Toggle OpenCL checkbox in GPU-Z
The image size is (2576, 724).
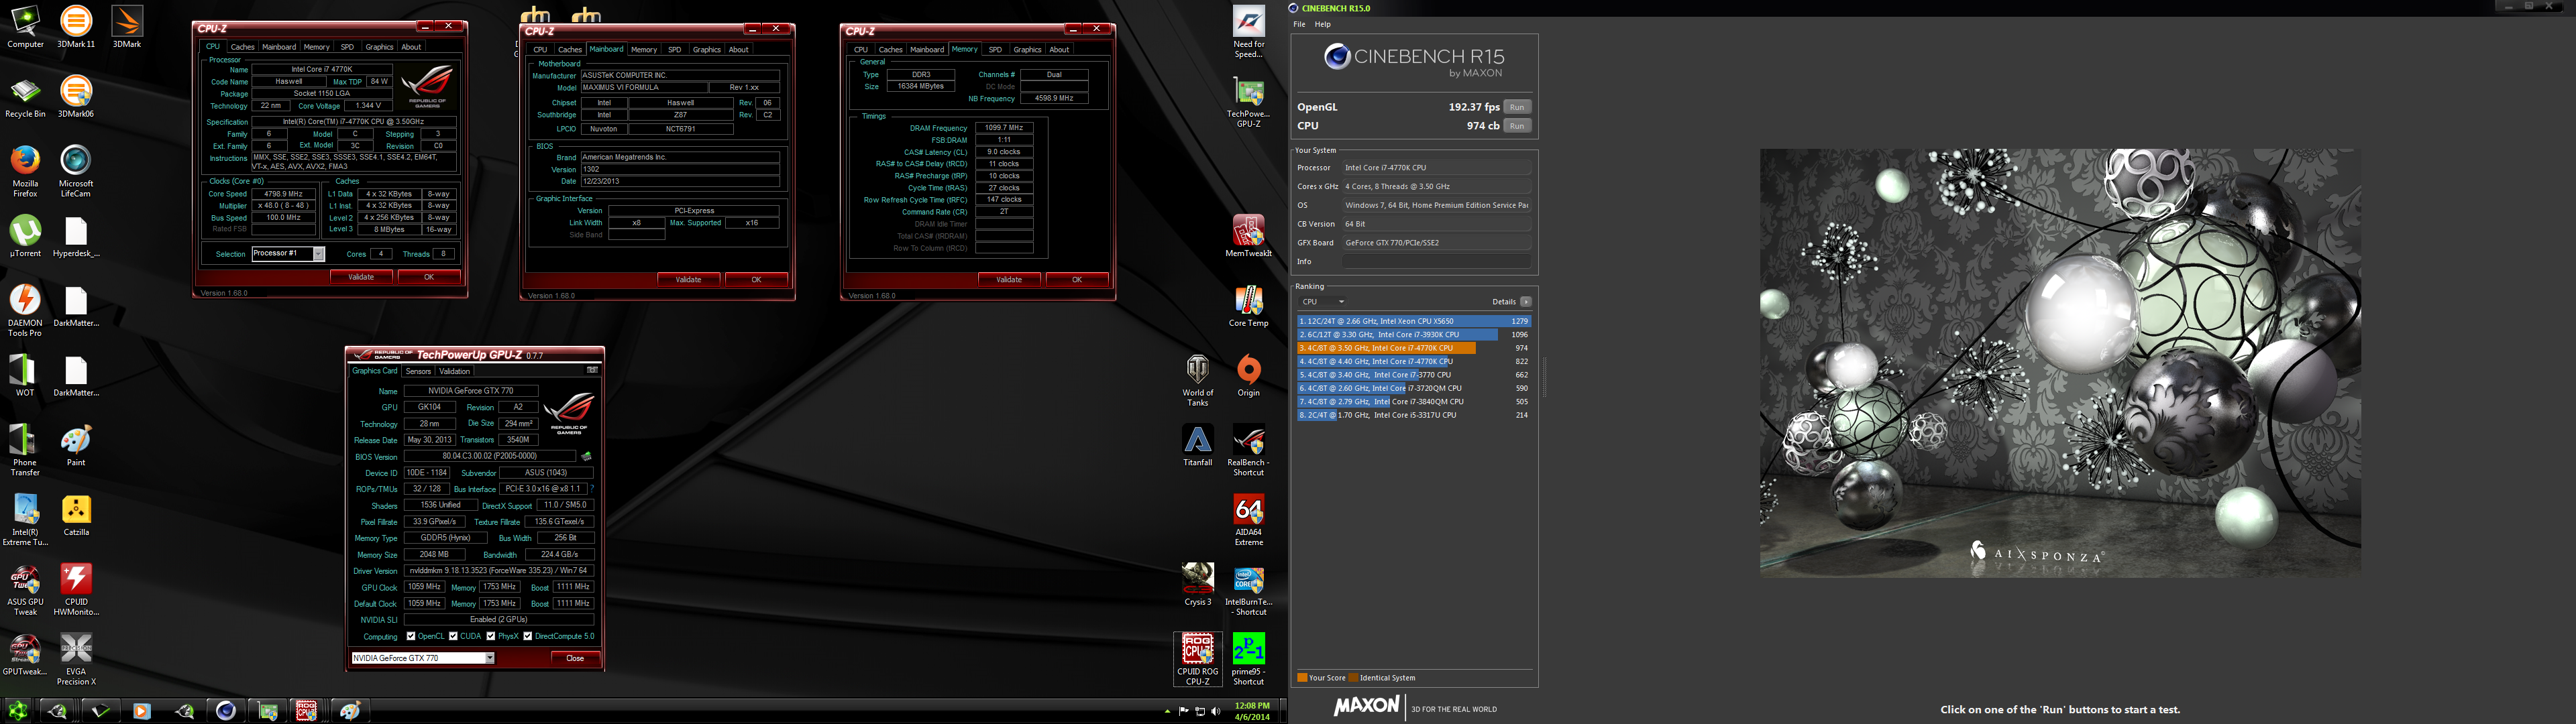pyautogui.click(x=411, y=636)
